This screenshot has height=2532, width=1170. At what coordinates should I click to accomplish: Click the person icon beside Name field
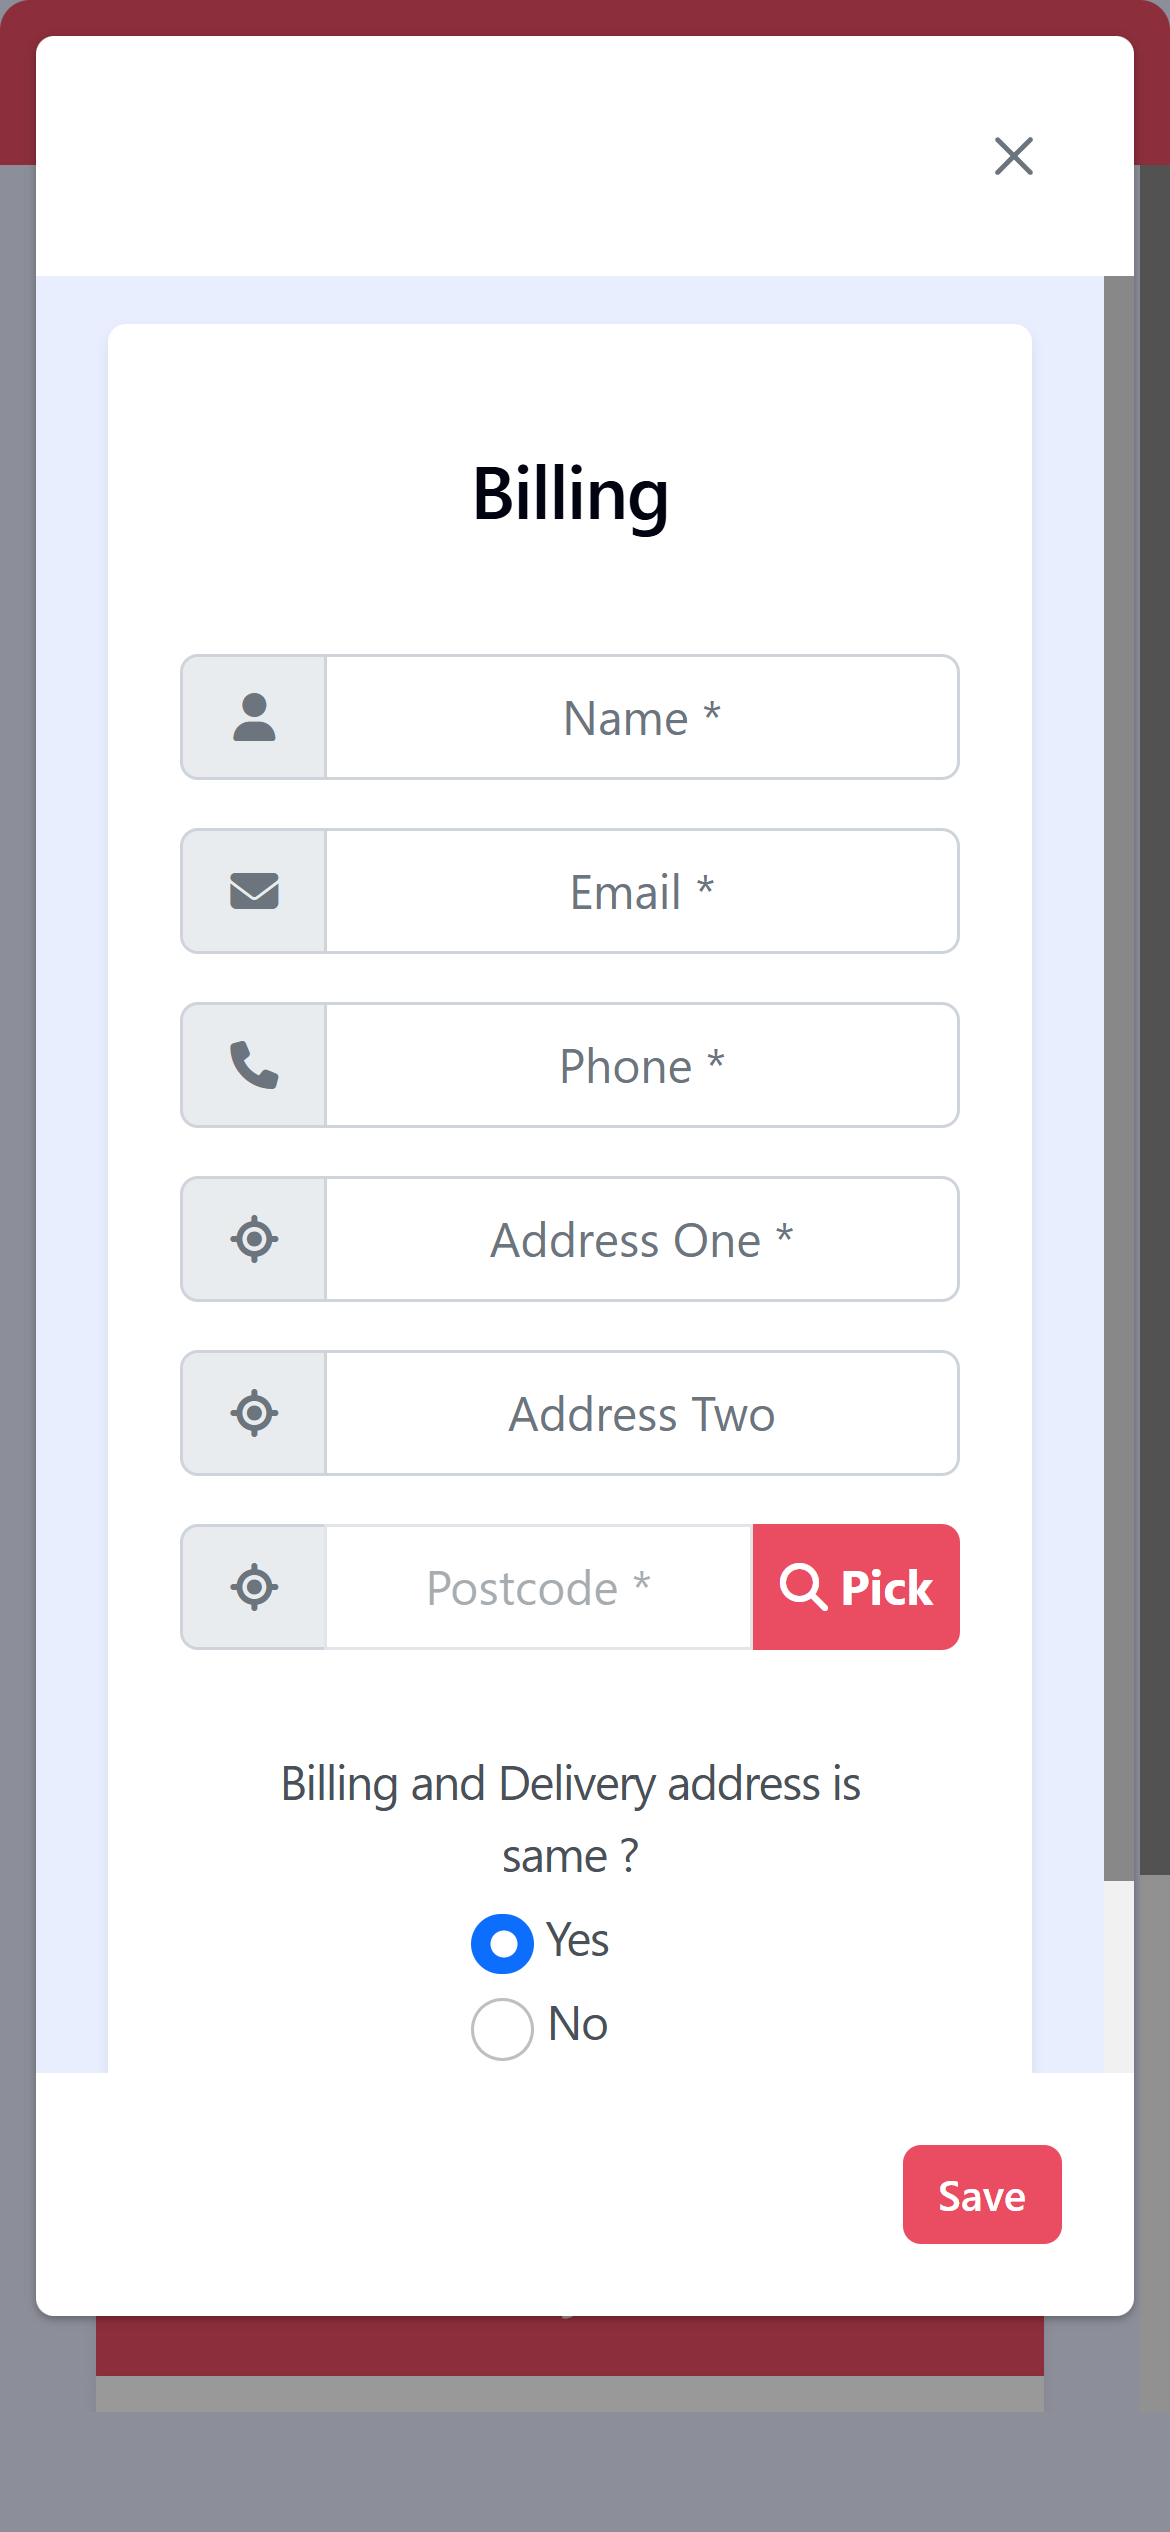[254, 717]
